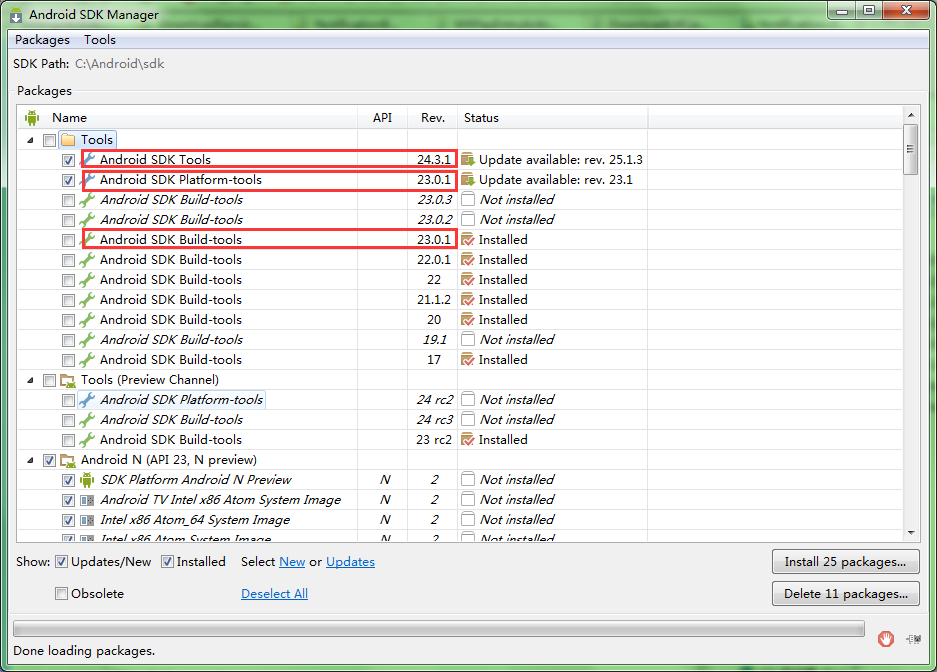Click the installed status icon of Build-tools 23.0.1
937x672 pixels.
(468, 240)
